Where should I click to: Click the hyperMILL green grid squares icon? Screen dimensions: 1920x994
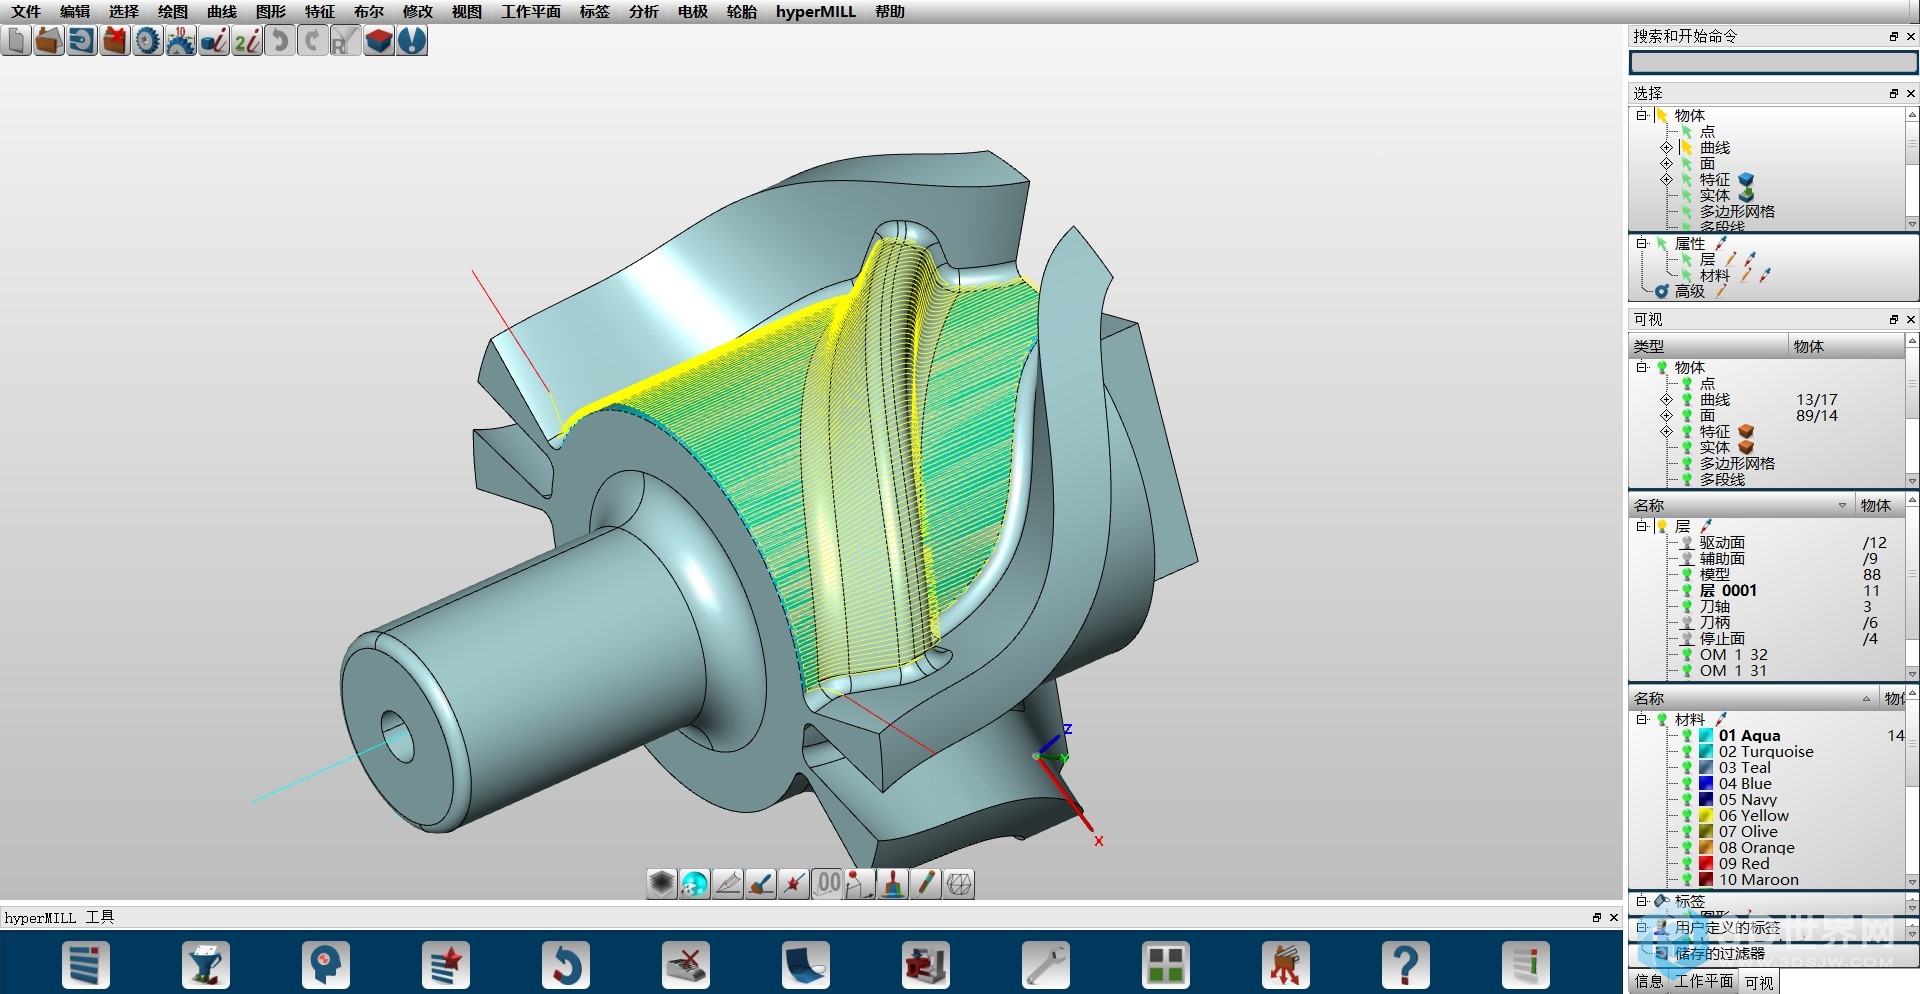point(1166,966)
